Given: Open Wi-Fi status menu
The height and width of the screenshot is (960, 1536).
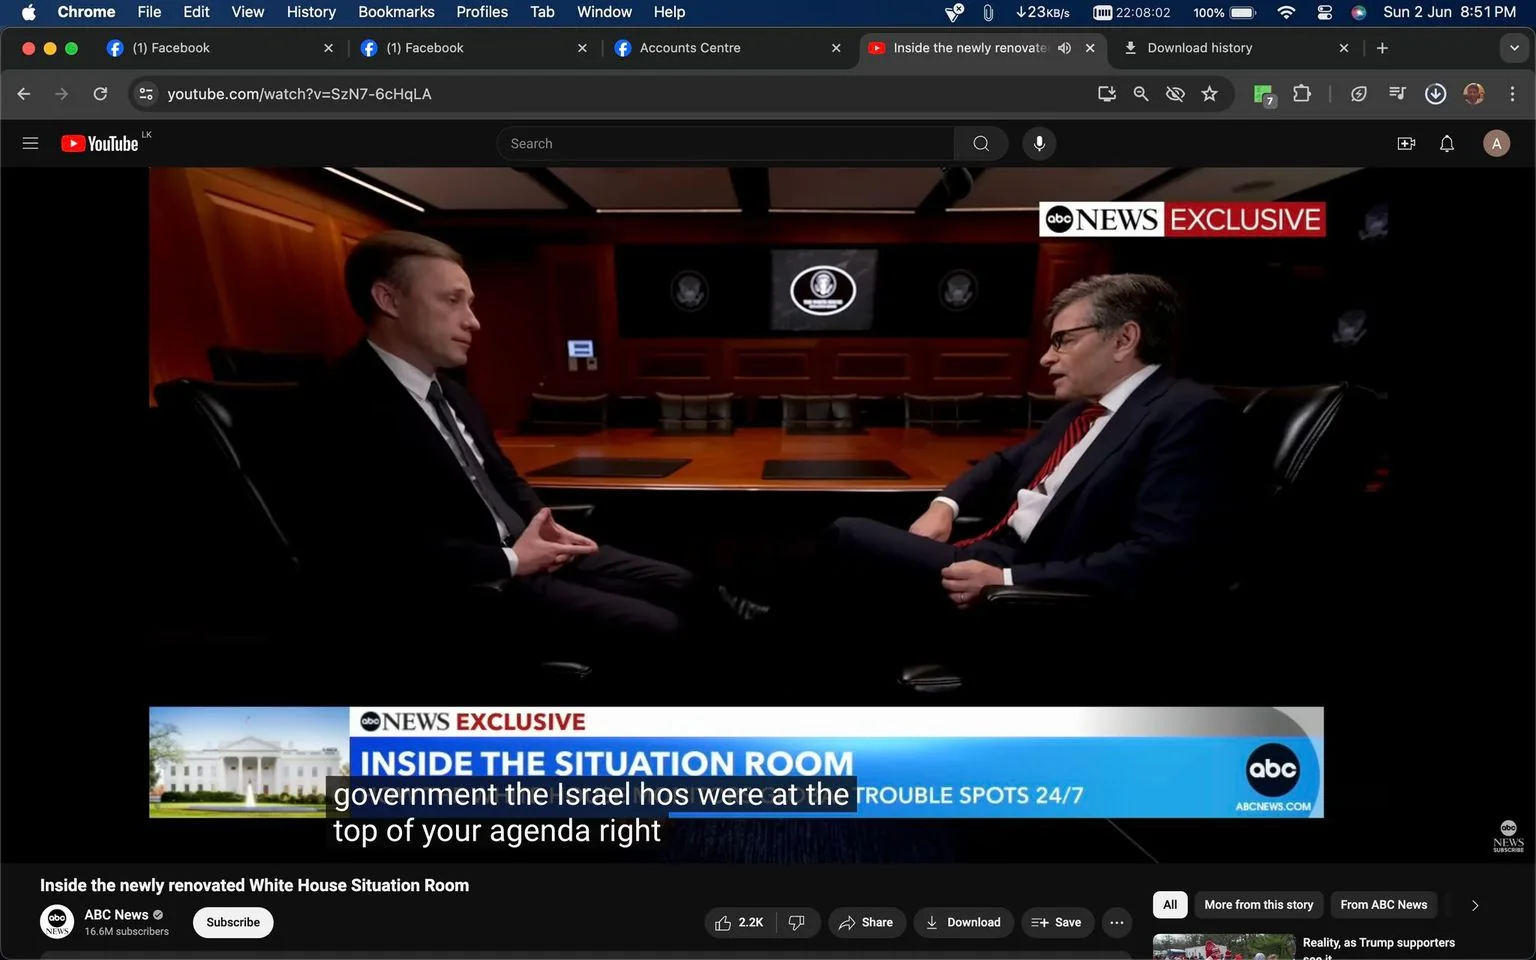Looking at the screenshot, I should [x=1287, y=12].
